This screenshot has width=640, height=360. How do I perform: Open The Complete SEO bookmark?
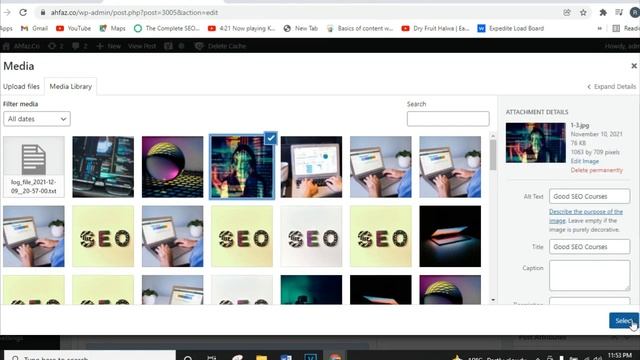coord(167,28)
